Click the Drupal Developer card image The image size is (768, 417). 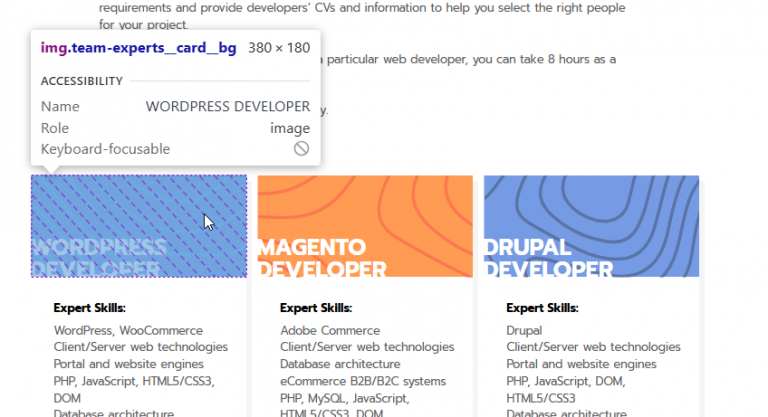[592, 226]
